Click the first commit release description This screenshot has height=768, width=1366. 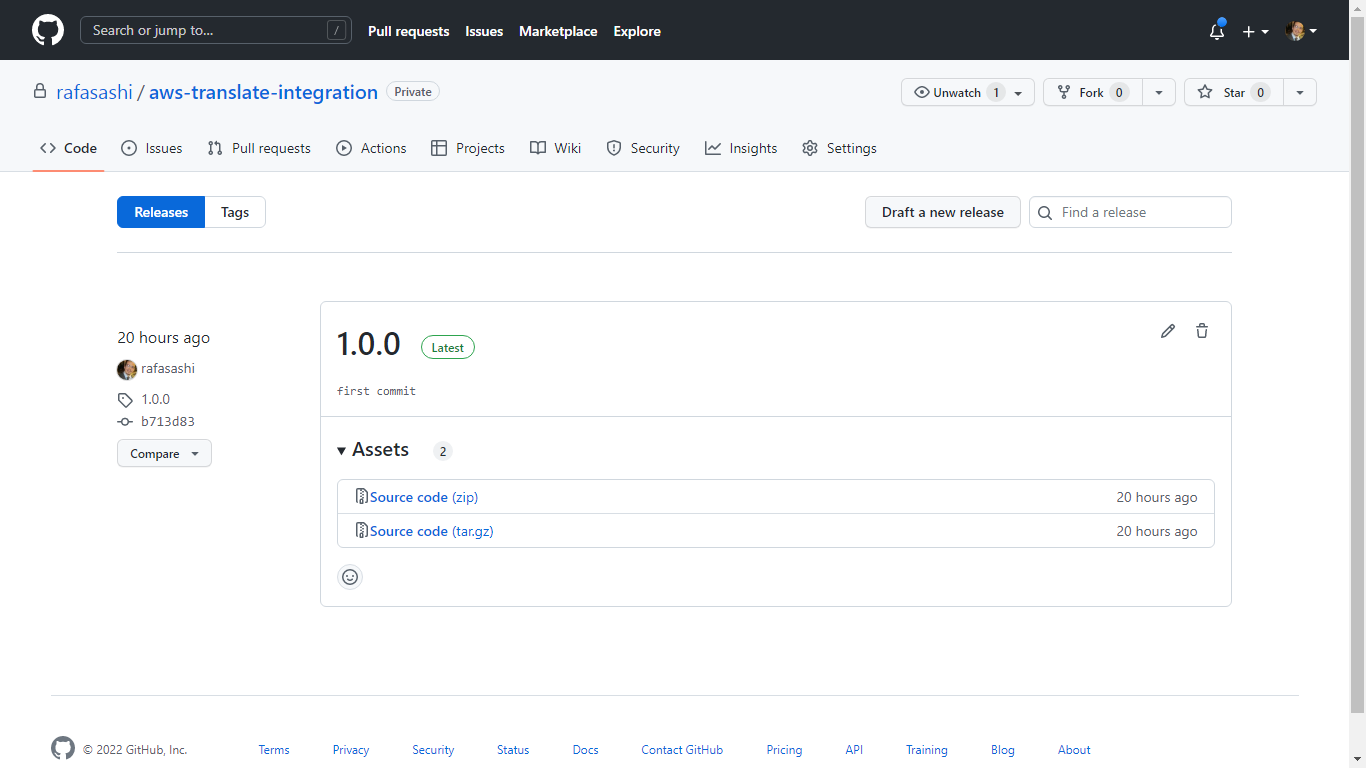(376, 391)
